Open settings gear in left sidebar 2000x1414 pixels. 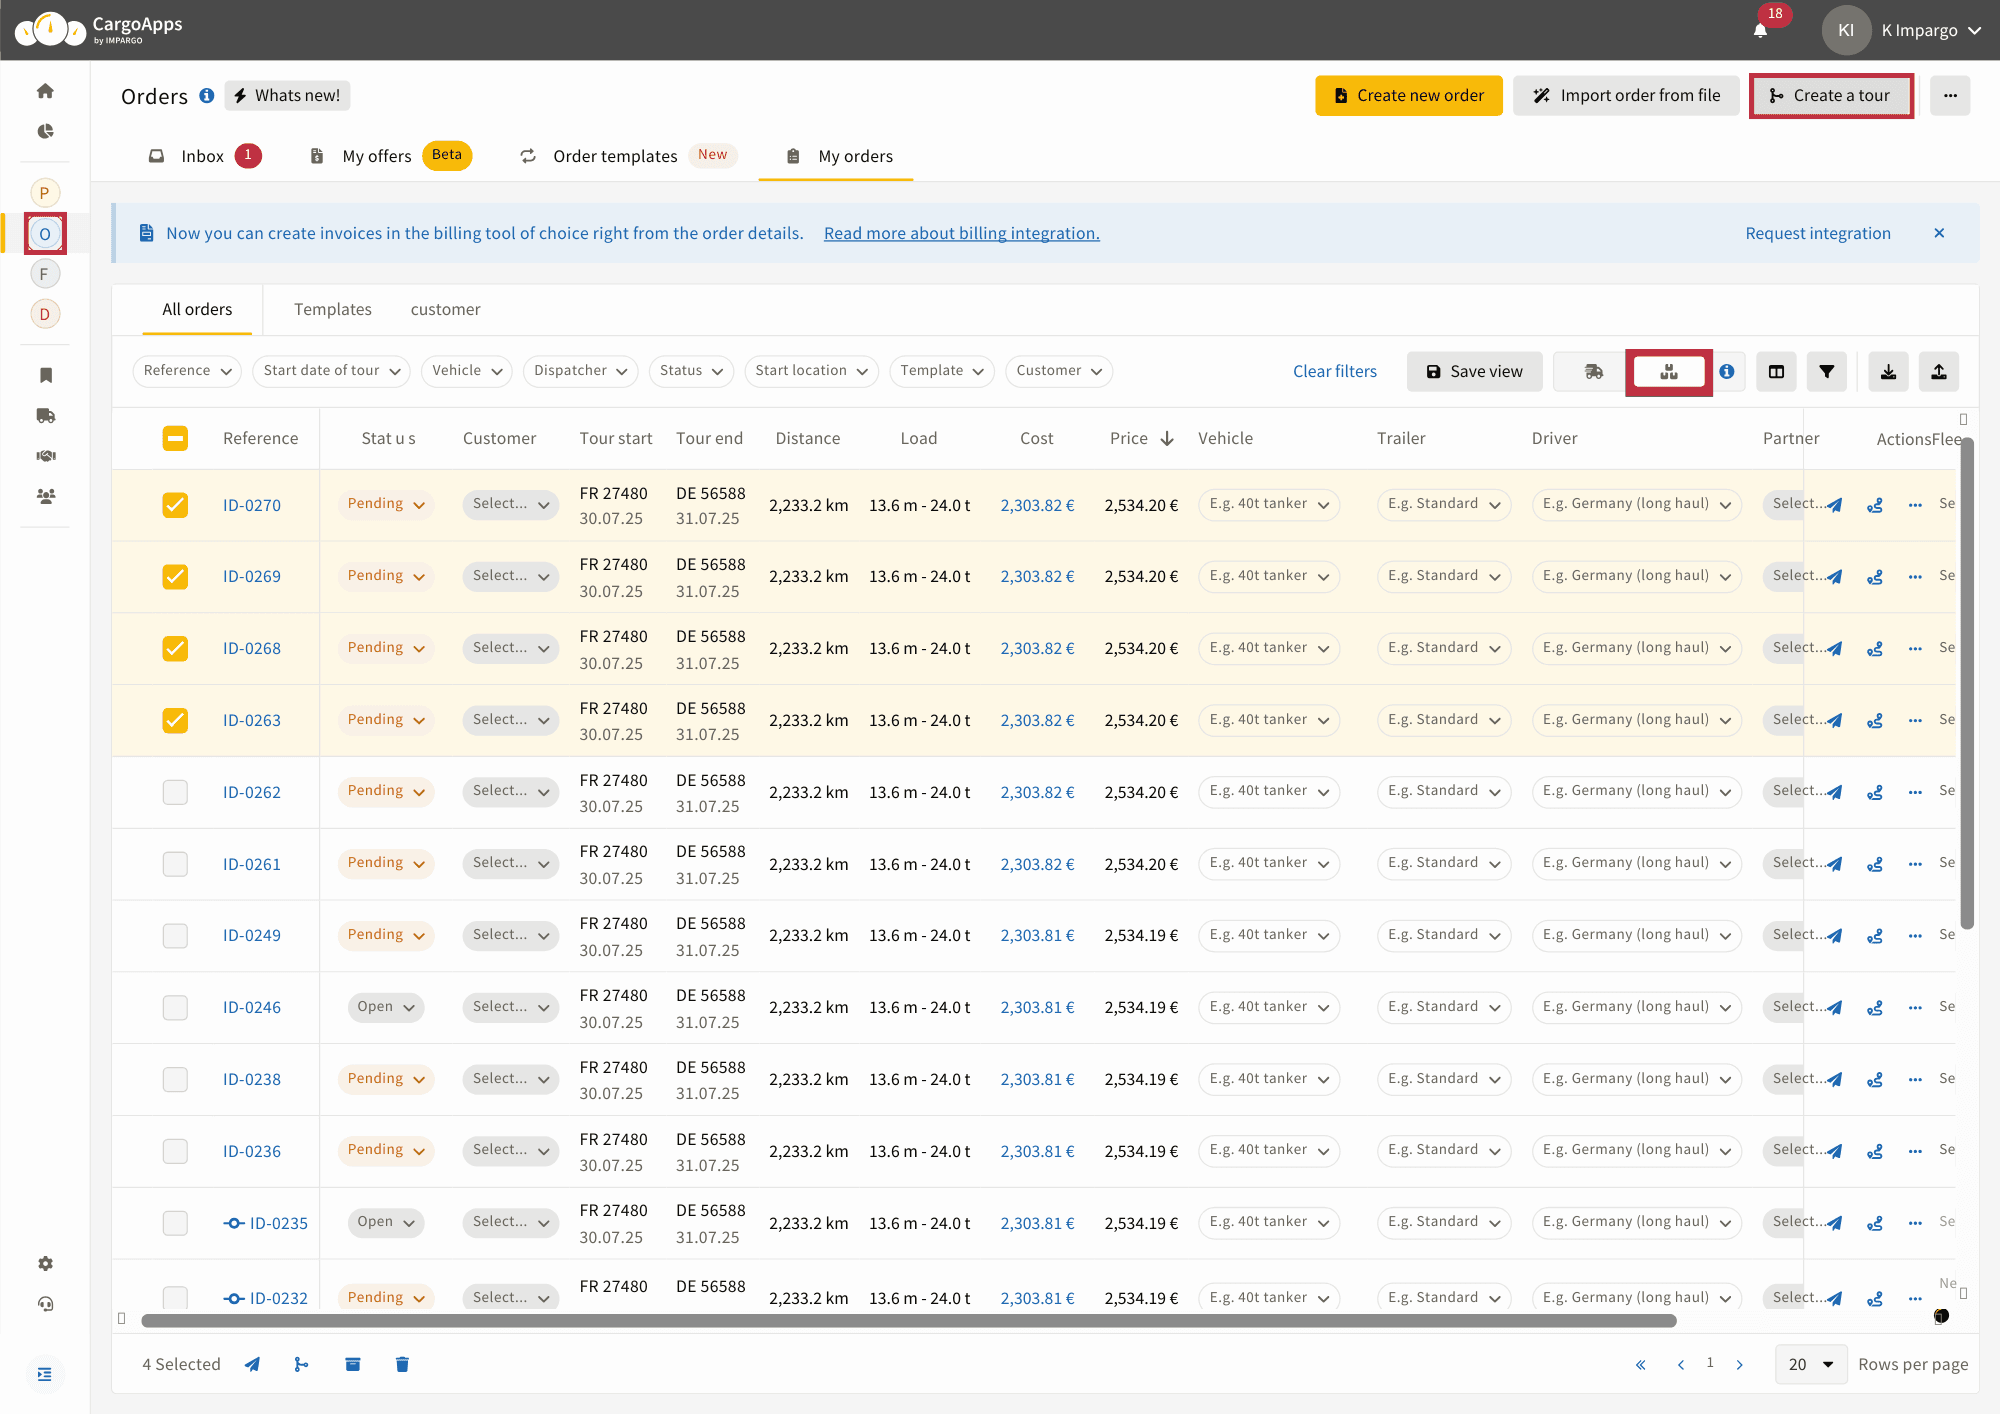[x=45, y=1263]
